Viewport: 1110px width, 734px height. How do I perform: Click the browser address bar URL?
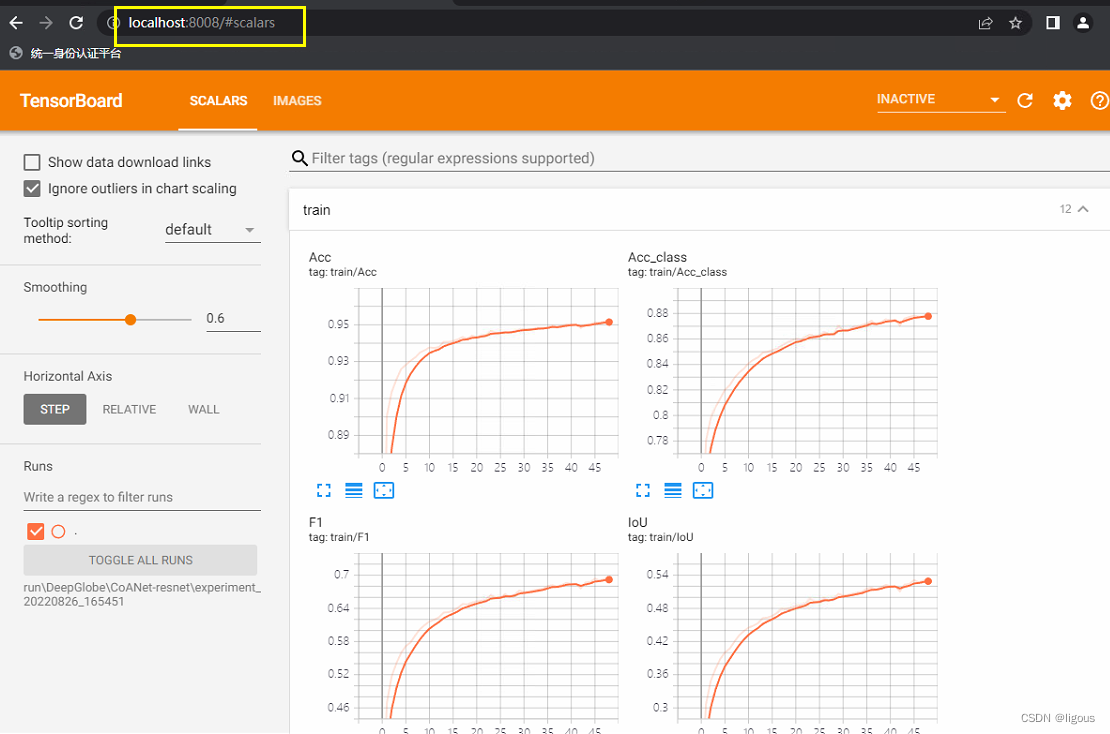pyautogui.click(x=202, y=23)
